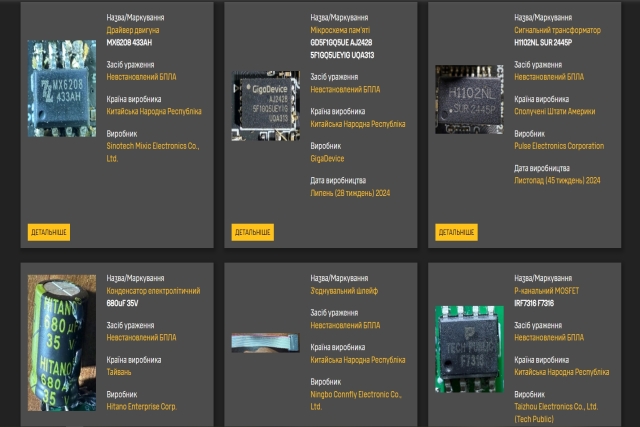
Task: Select 'З'єднувальний шлейф' component name
Action: click(344, 291)
